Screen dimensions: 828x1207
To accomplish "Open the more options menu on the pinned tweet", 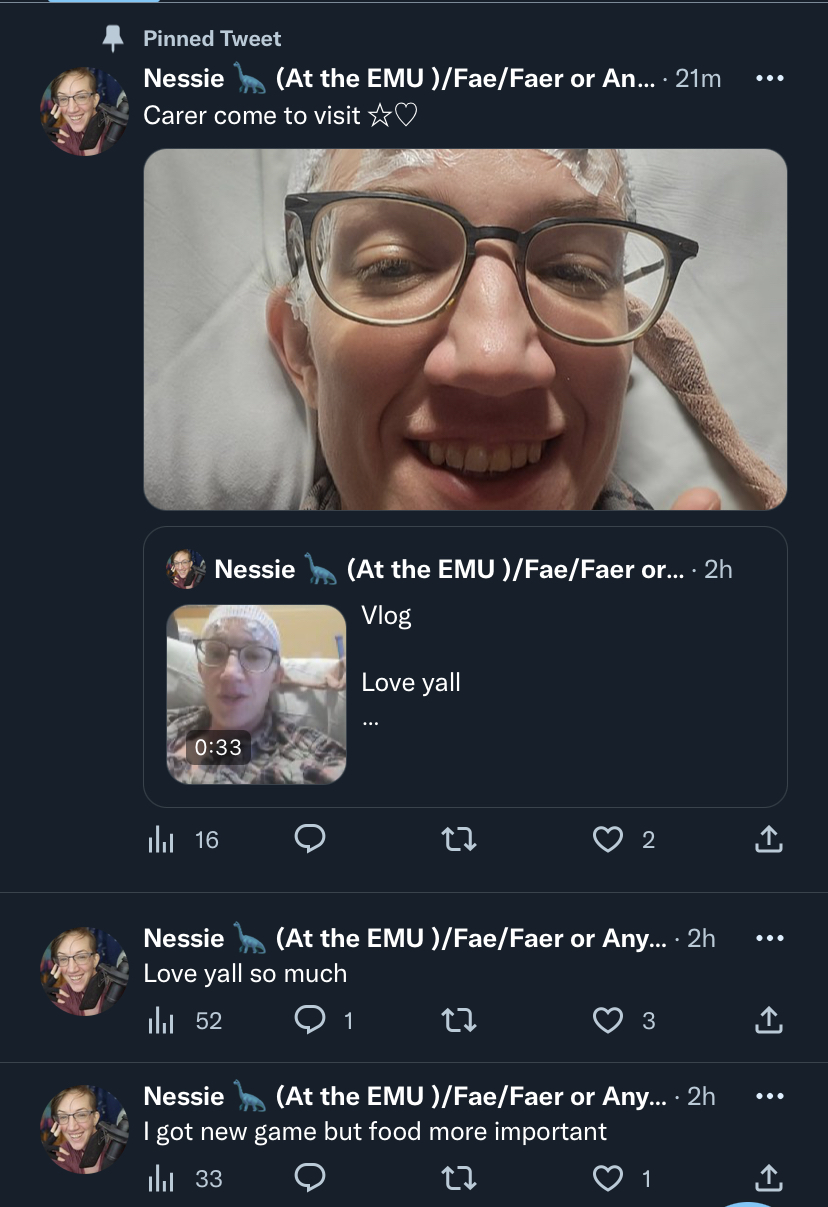I will (768, 78).
